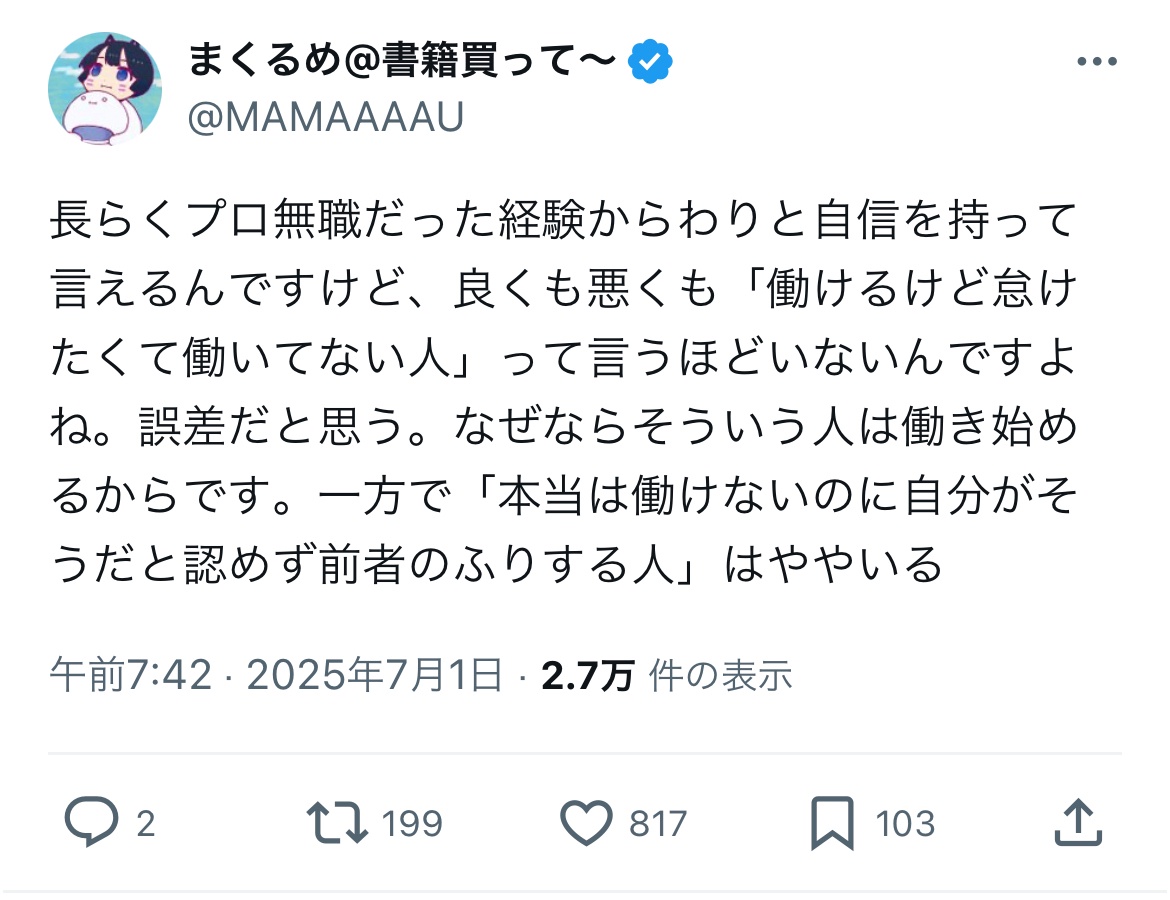Toggle the bookmark icon

point(833,823)
